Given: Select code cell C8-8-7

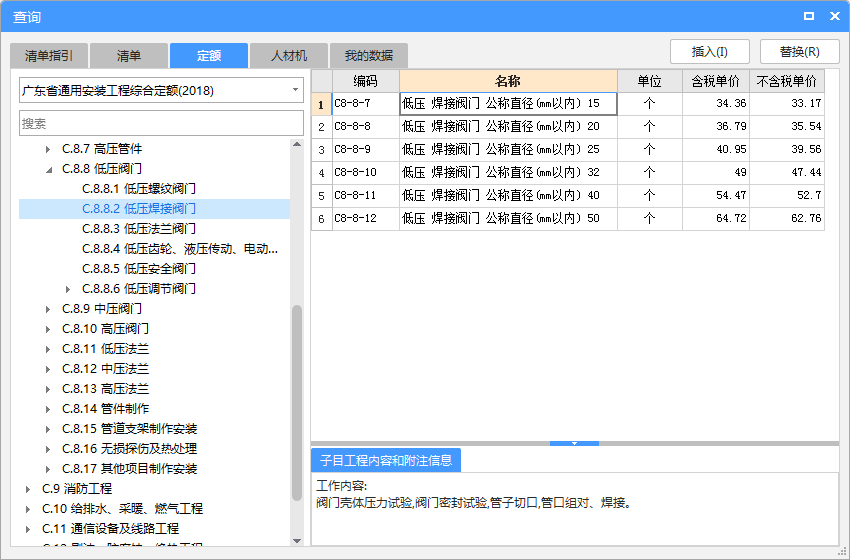Looking at the screenshot, I should [x=365, y=104].
